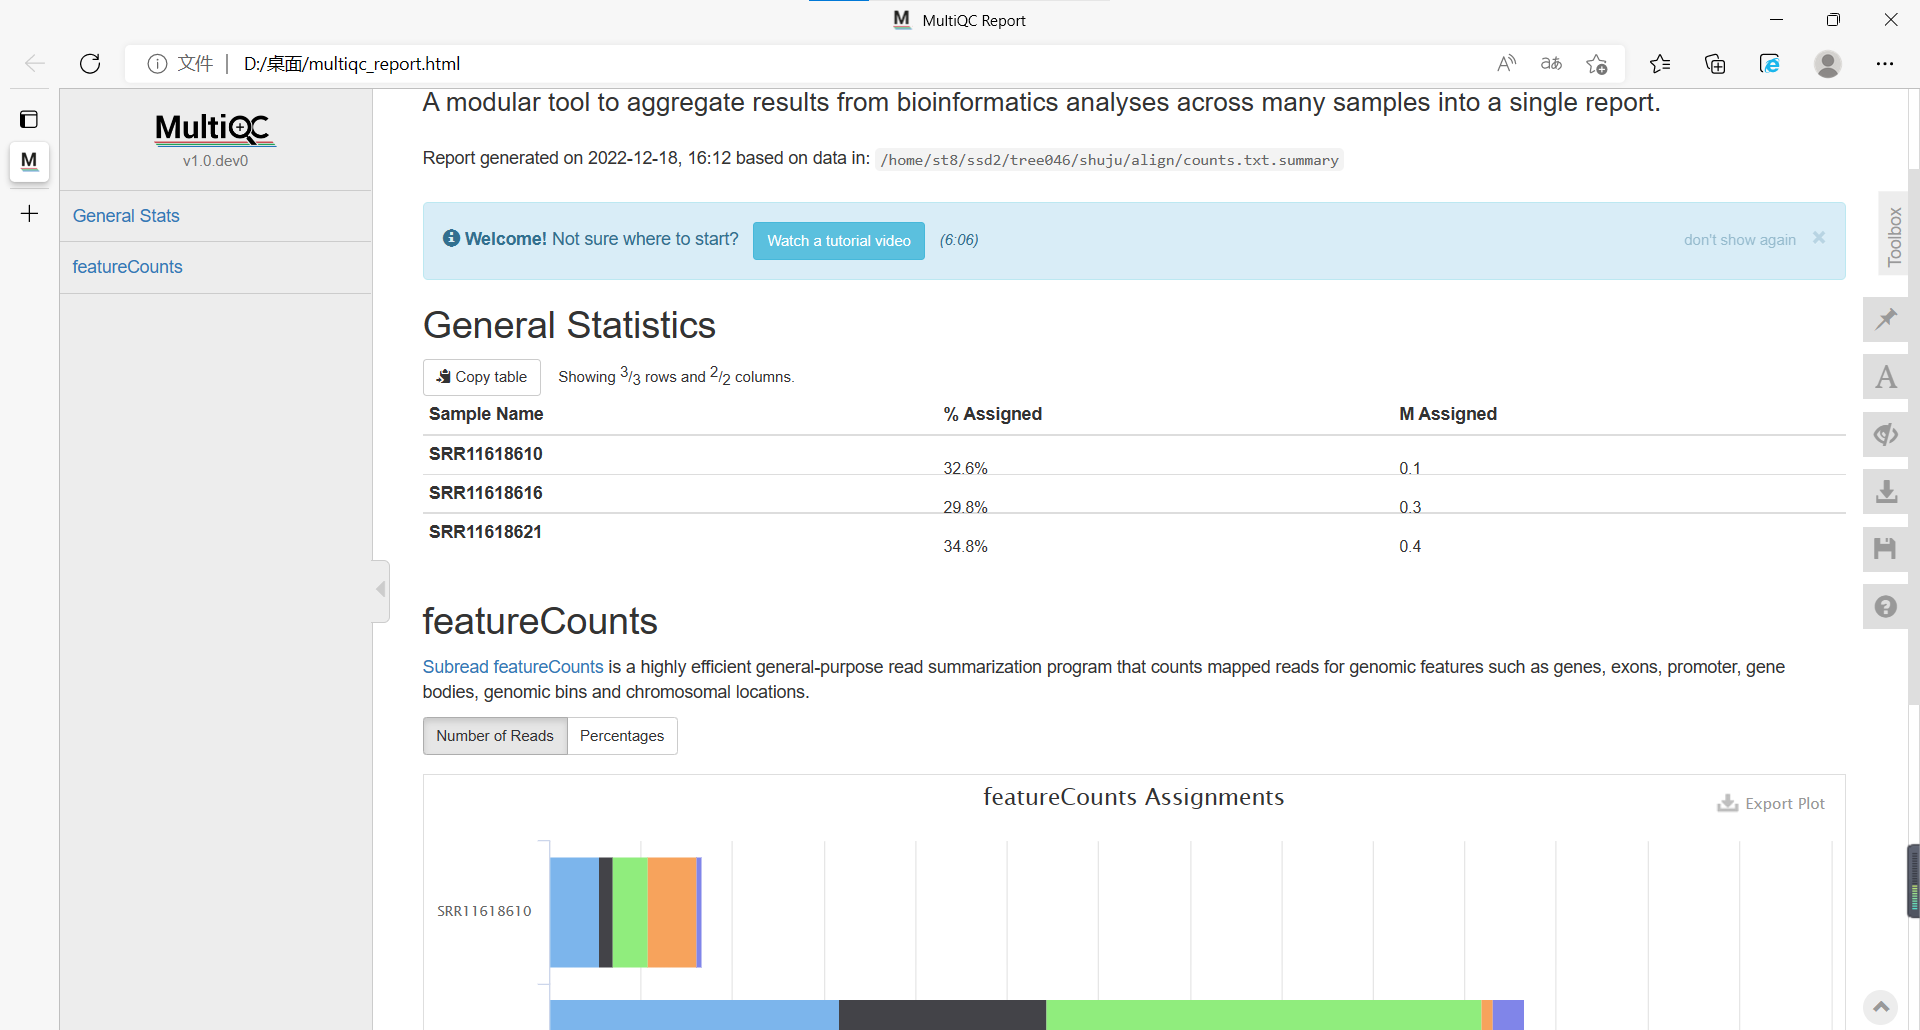Click the scroll-to-top arrow button
The width and height of the screenshot is (1920, 1030).
click(x=1881, y=1006)
